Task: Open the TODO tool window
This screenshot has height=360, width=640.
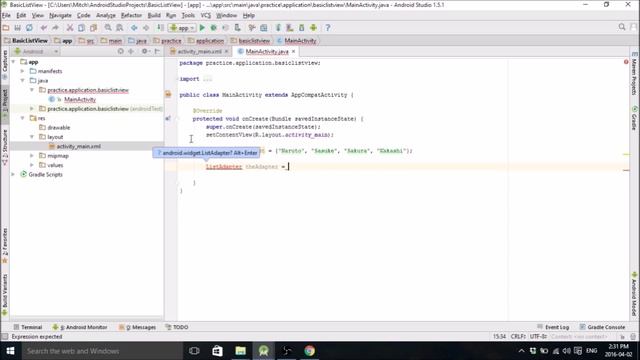Action: click(x=177, y=327)
